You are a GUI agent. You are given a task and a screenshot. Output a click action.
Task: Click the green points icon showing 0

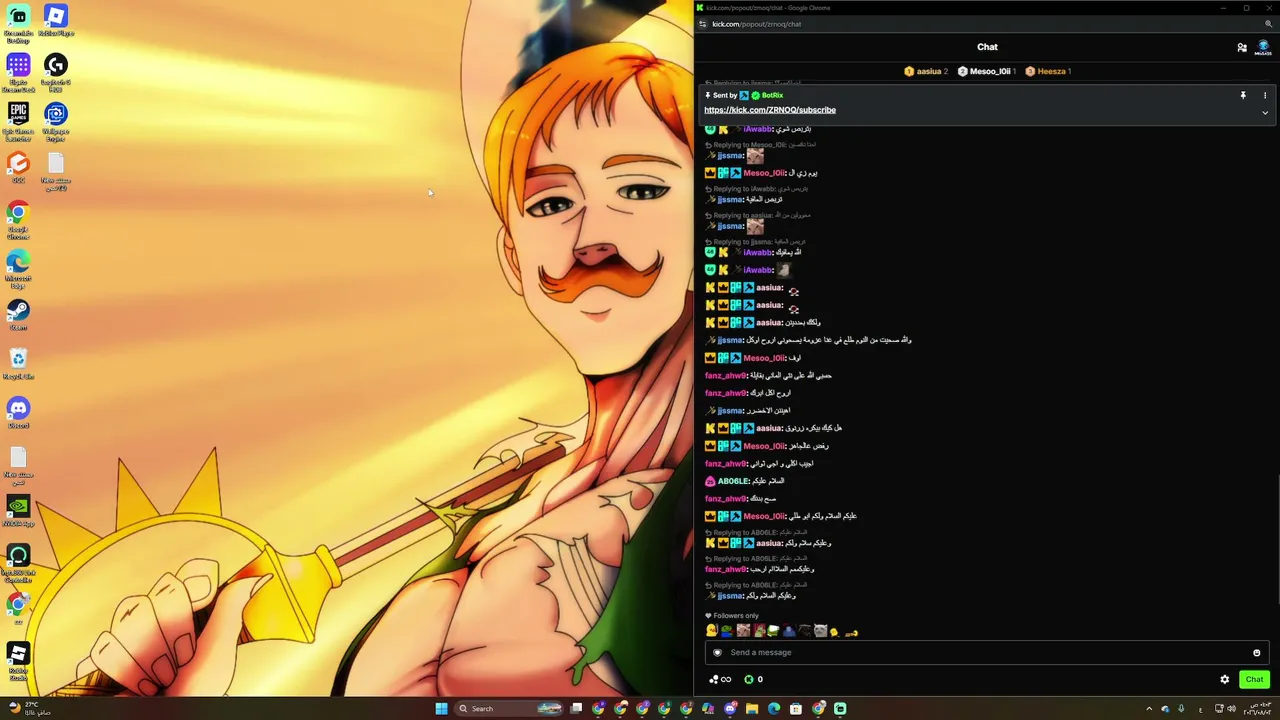point(749,679)
